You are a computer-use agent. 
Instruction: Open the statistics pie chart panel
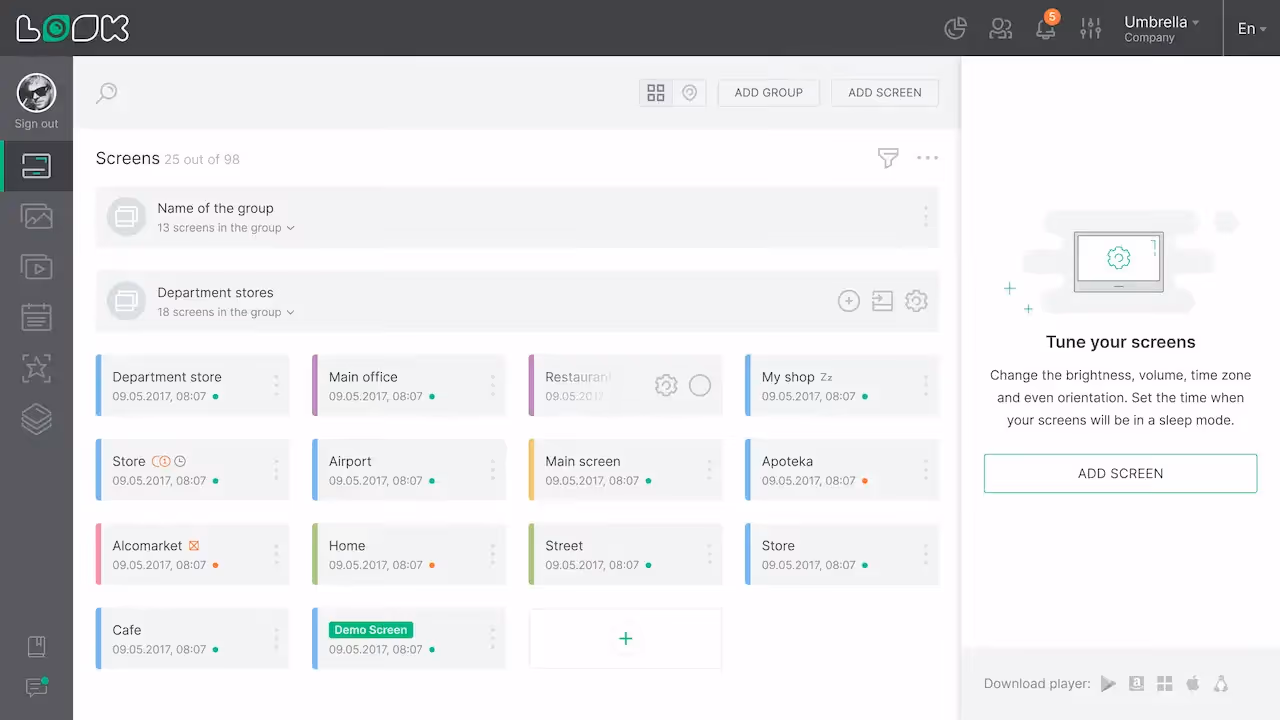(954, 28)
